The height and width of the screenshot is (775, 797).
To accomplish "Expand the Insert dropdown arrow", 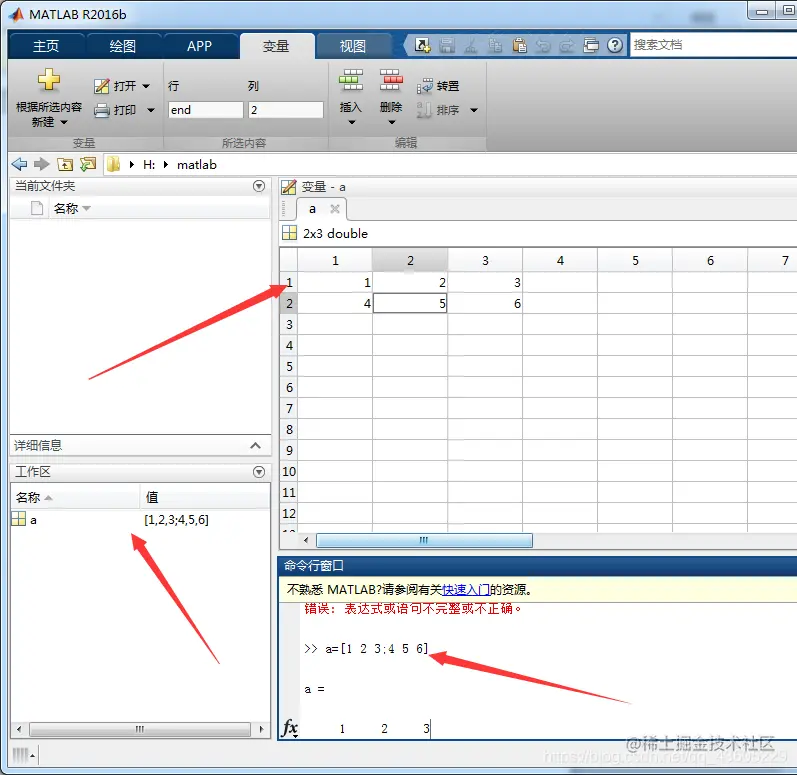I will coord(352,122).
